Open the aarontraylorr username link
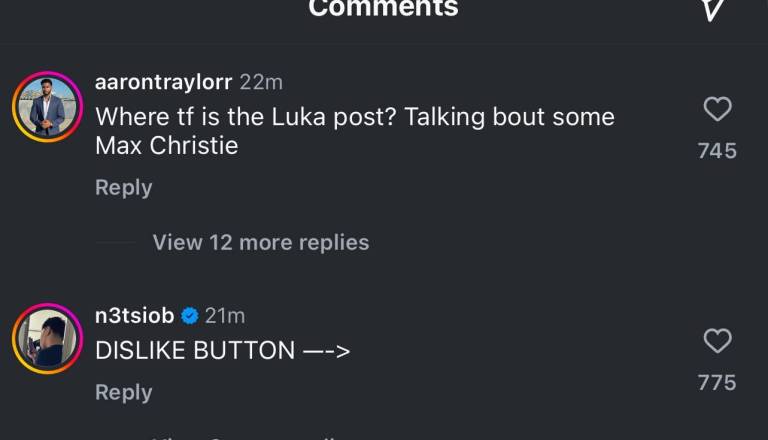Viewport: 768px width, 440px height. coord(163,83)
